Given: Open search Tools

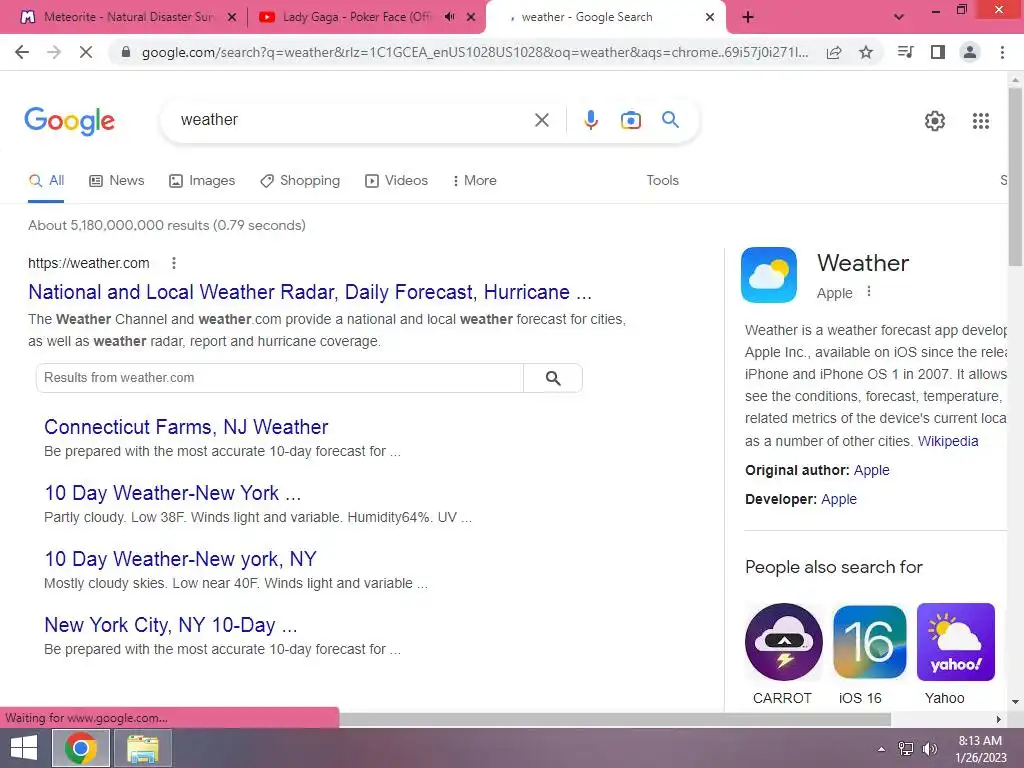Looking at the screenshot, I should click(x=662, y=180).
